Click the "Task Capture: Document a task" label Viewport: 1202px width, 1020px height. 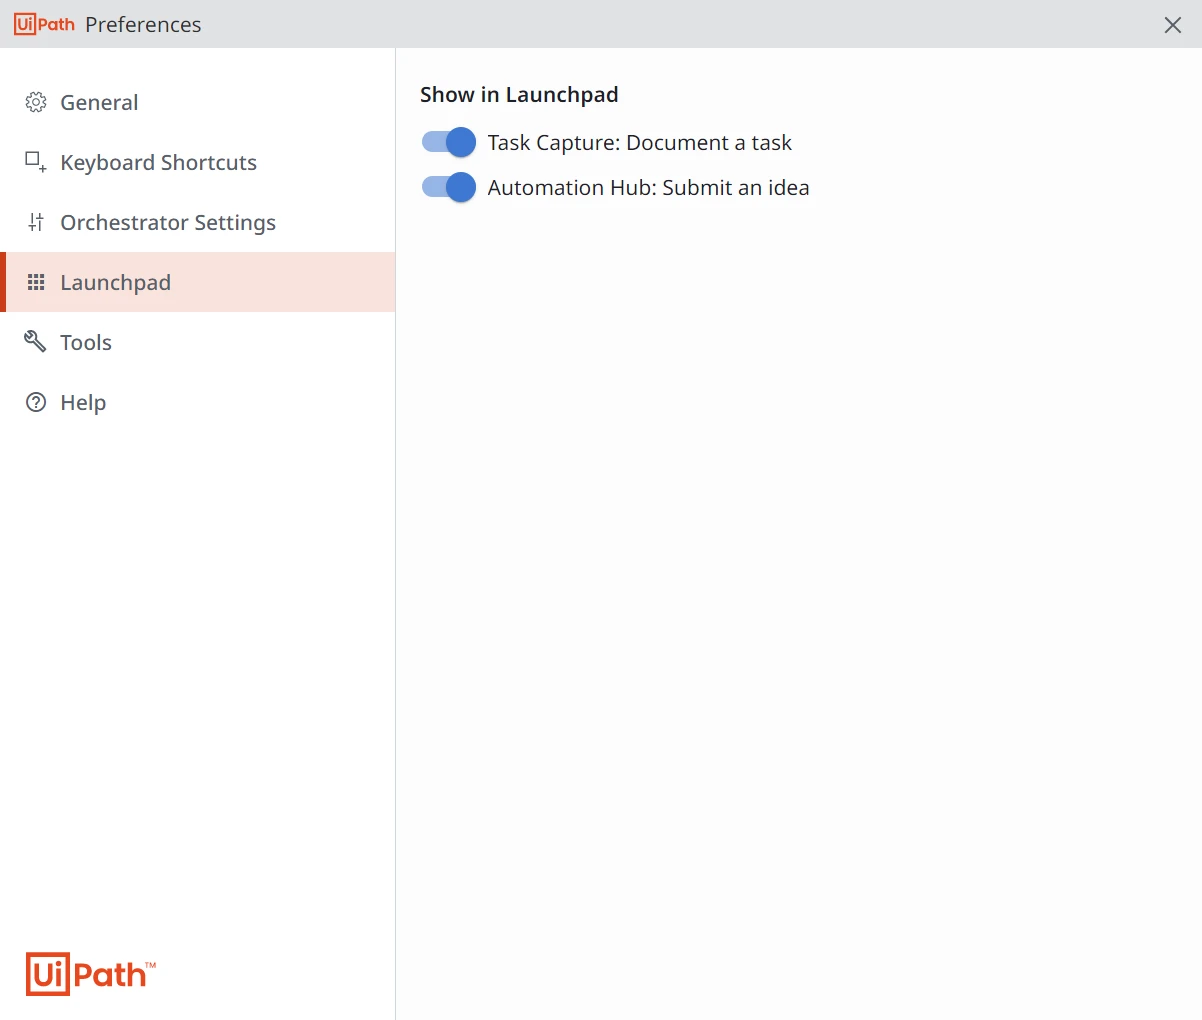coord(640,143)
